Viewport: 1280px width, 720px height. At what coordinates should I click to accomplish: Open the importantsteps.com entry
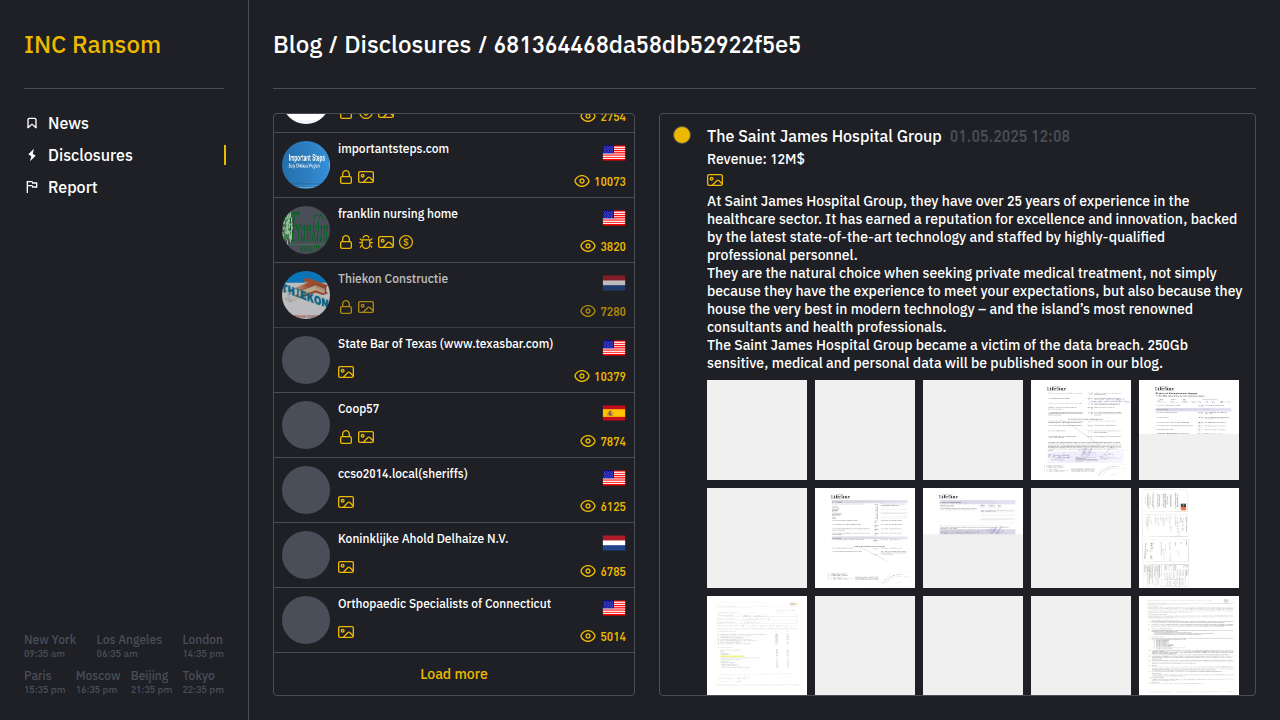454,165
